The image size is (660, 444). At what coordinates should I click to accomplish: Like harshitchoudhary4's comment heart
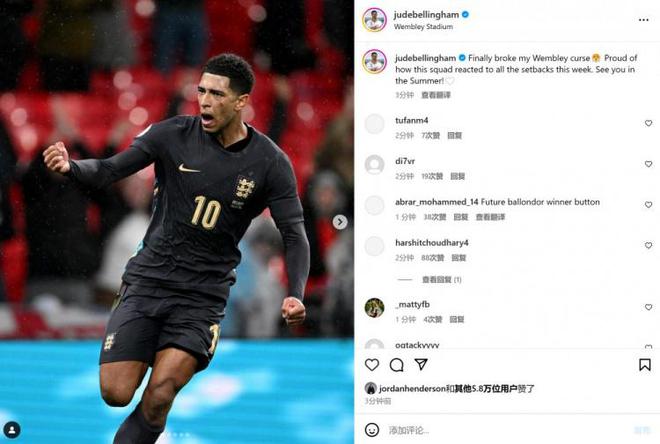tap(648, 245)
